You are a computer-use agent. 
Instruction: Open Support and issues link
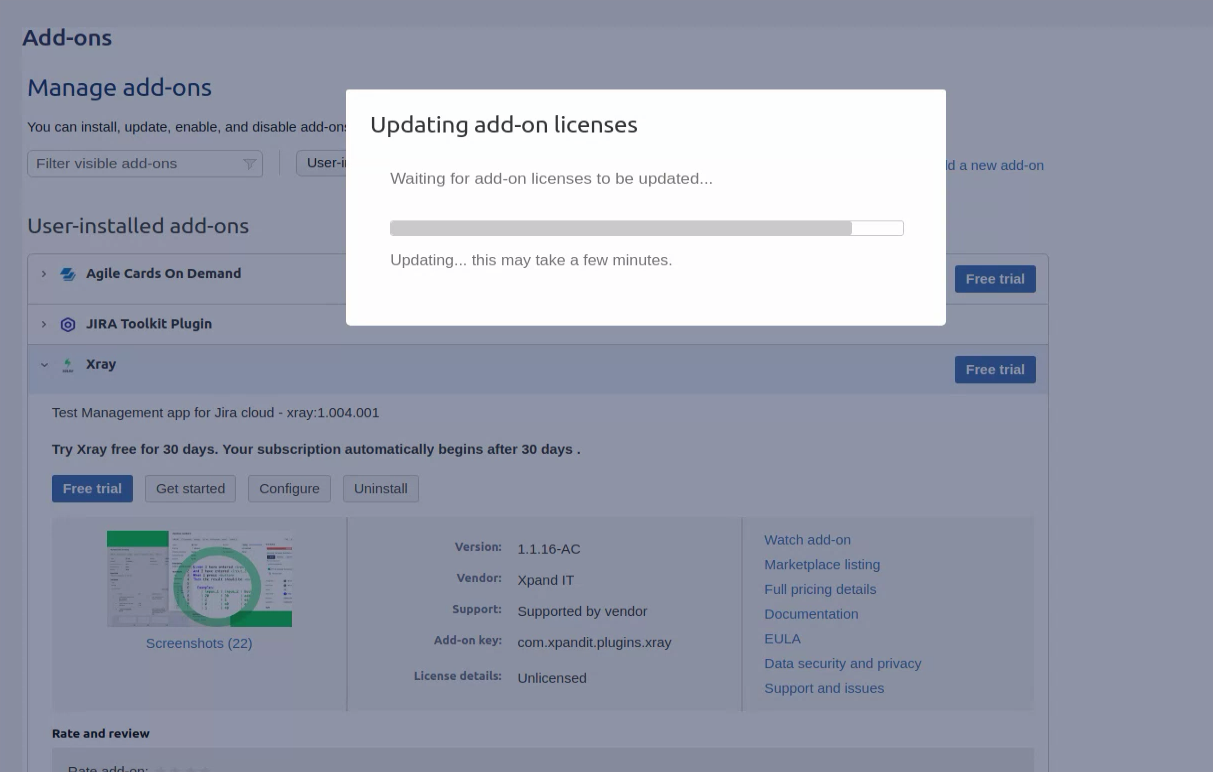(x=824, y=688)
